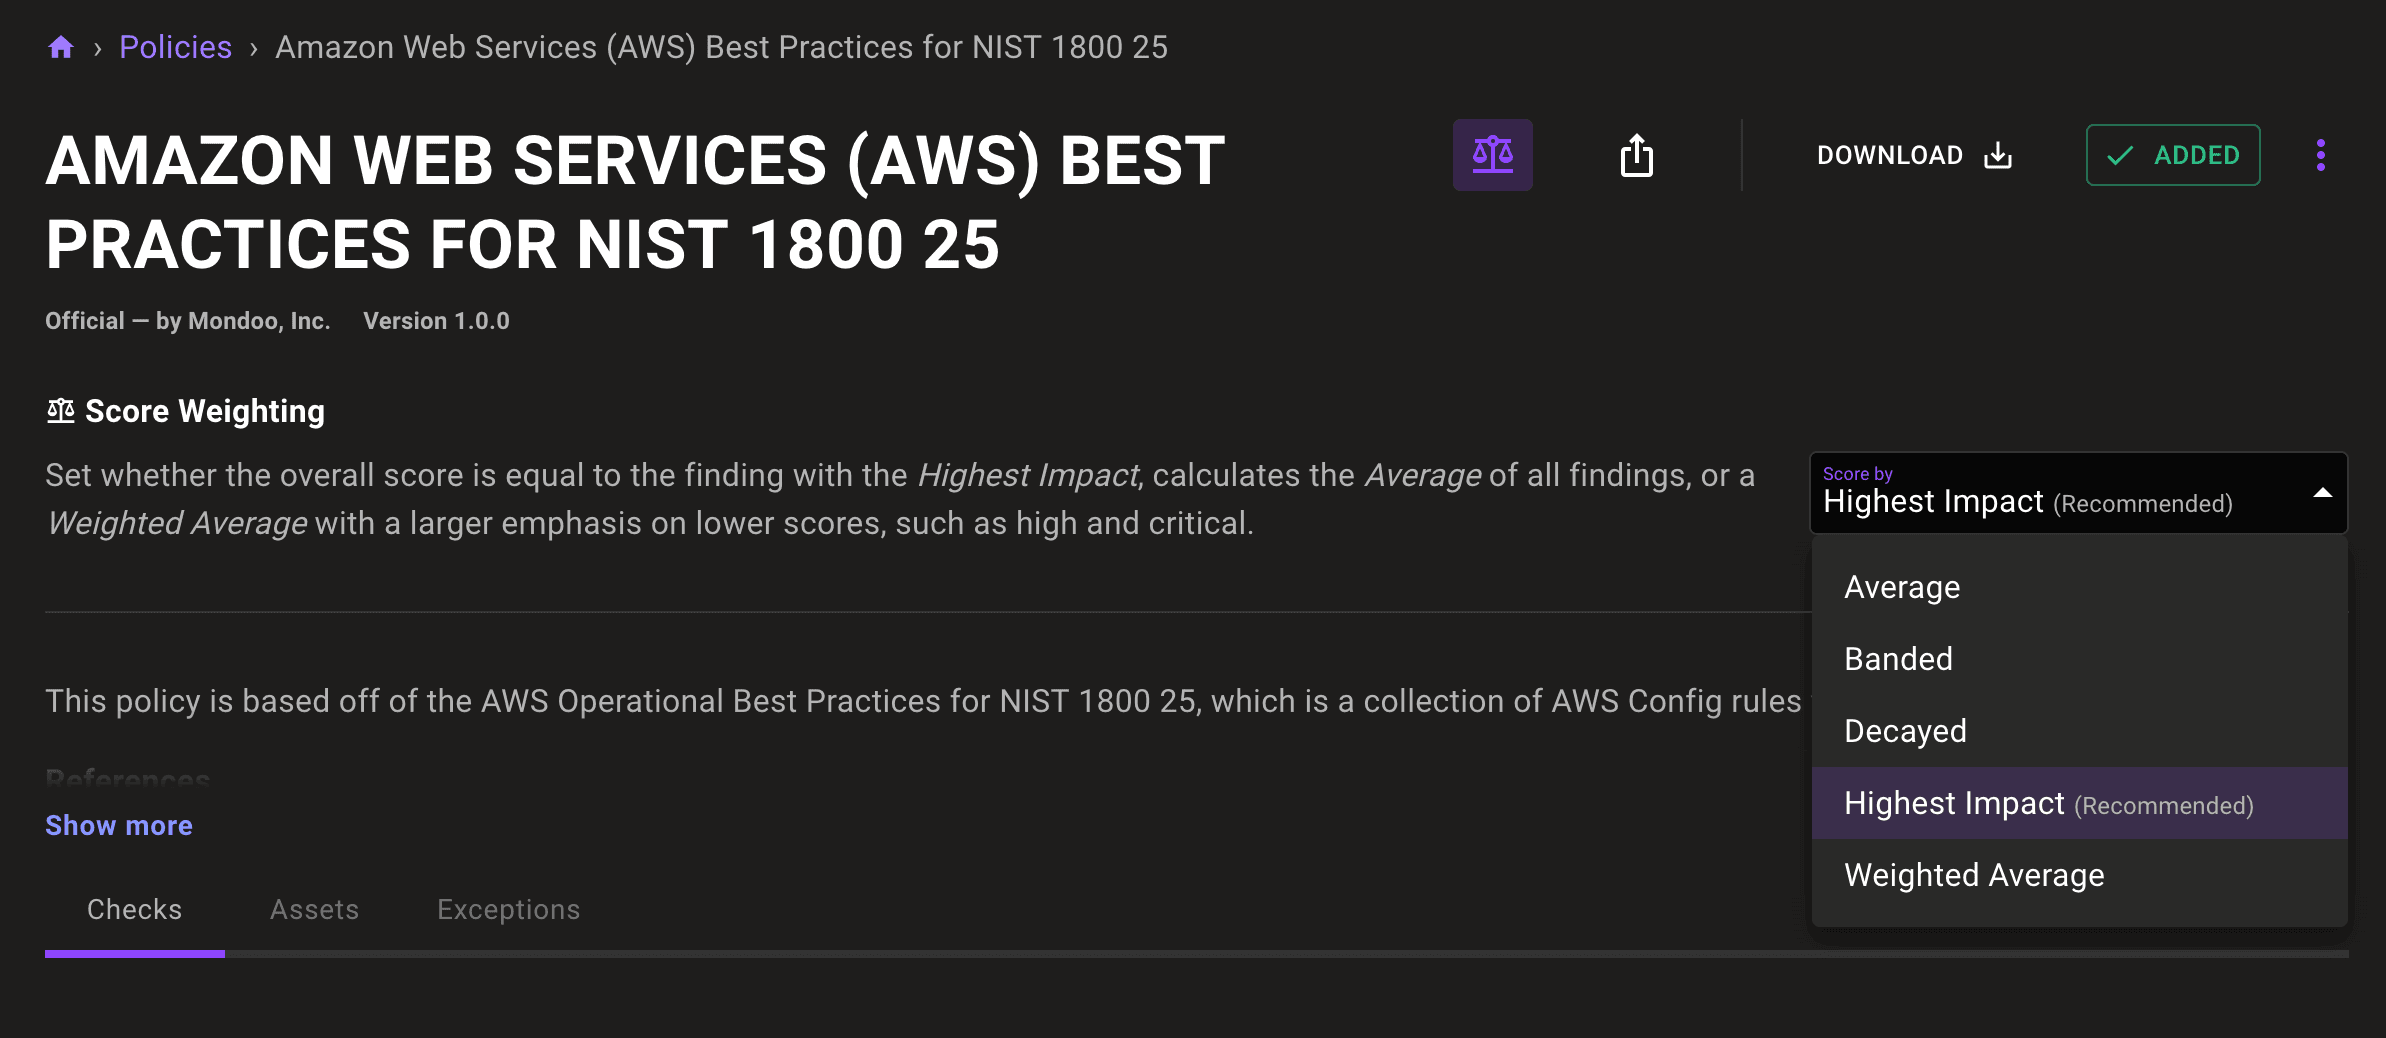Expand description with Show more
The image size is (2386, 1038).
click(x=119, y=825)
